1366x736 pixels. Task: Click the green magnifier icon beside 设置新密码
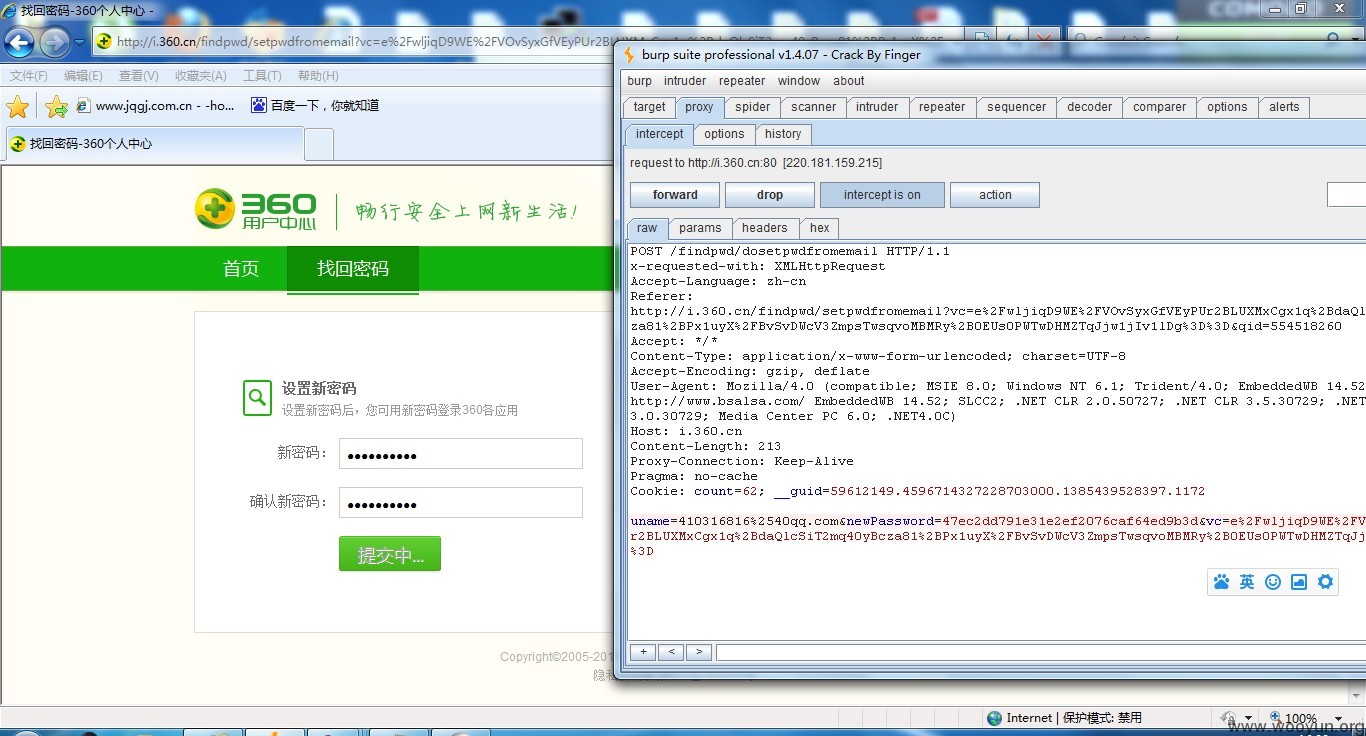coord(258,397)
